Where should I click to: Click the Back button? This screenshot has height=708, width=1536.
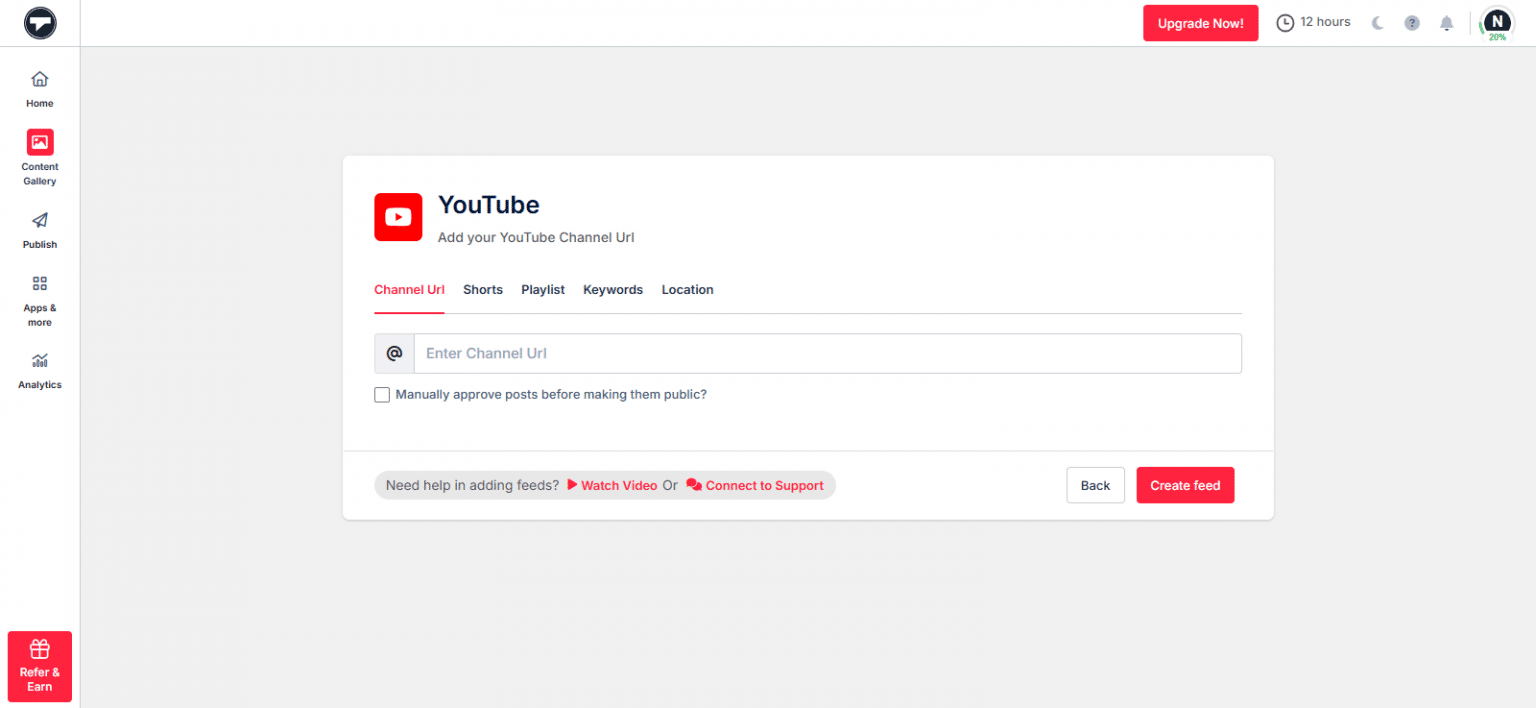1095,485
